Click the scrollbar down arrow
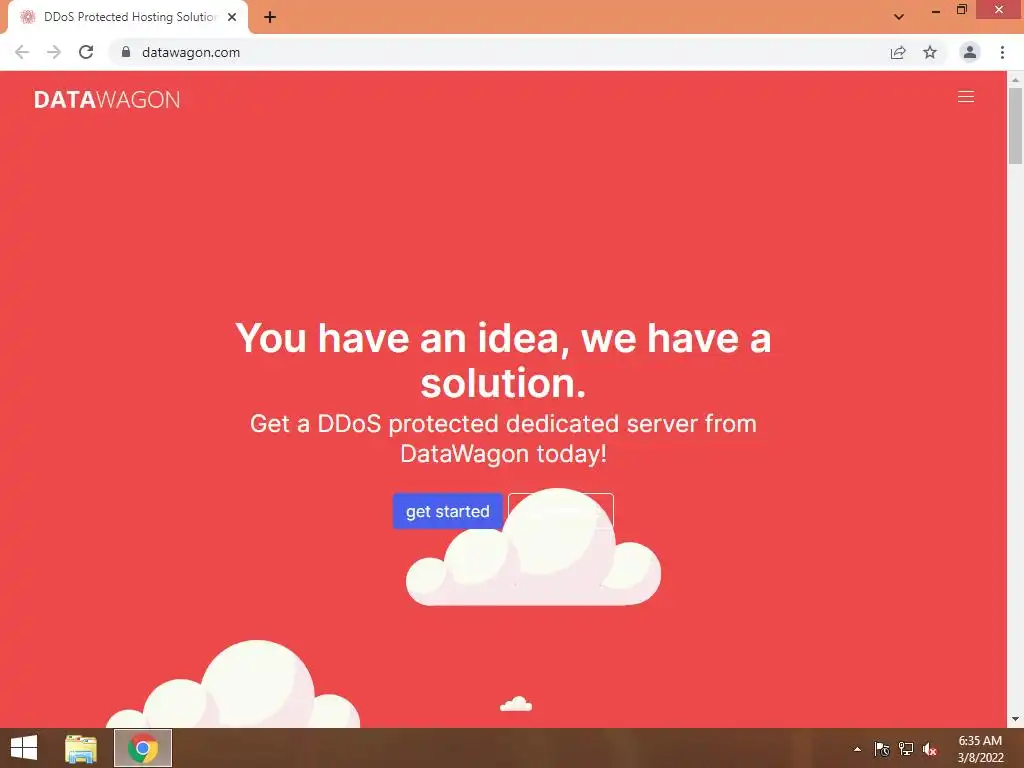1024x768 pixels. [x=1015, y=720]
